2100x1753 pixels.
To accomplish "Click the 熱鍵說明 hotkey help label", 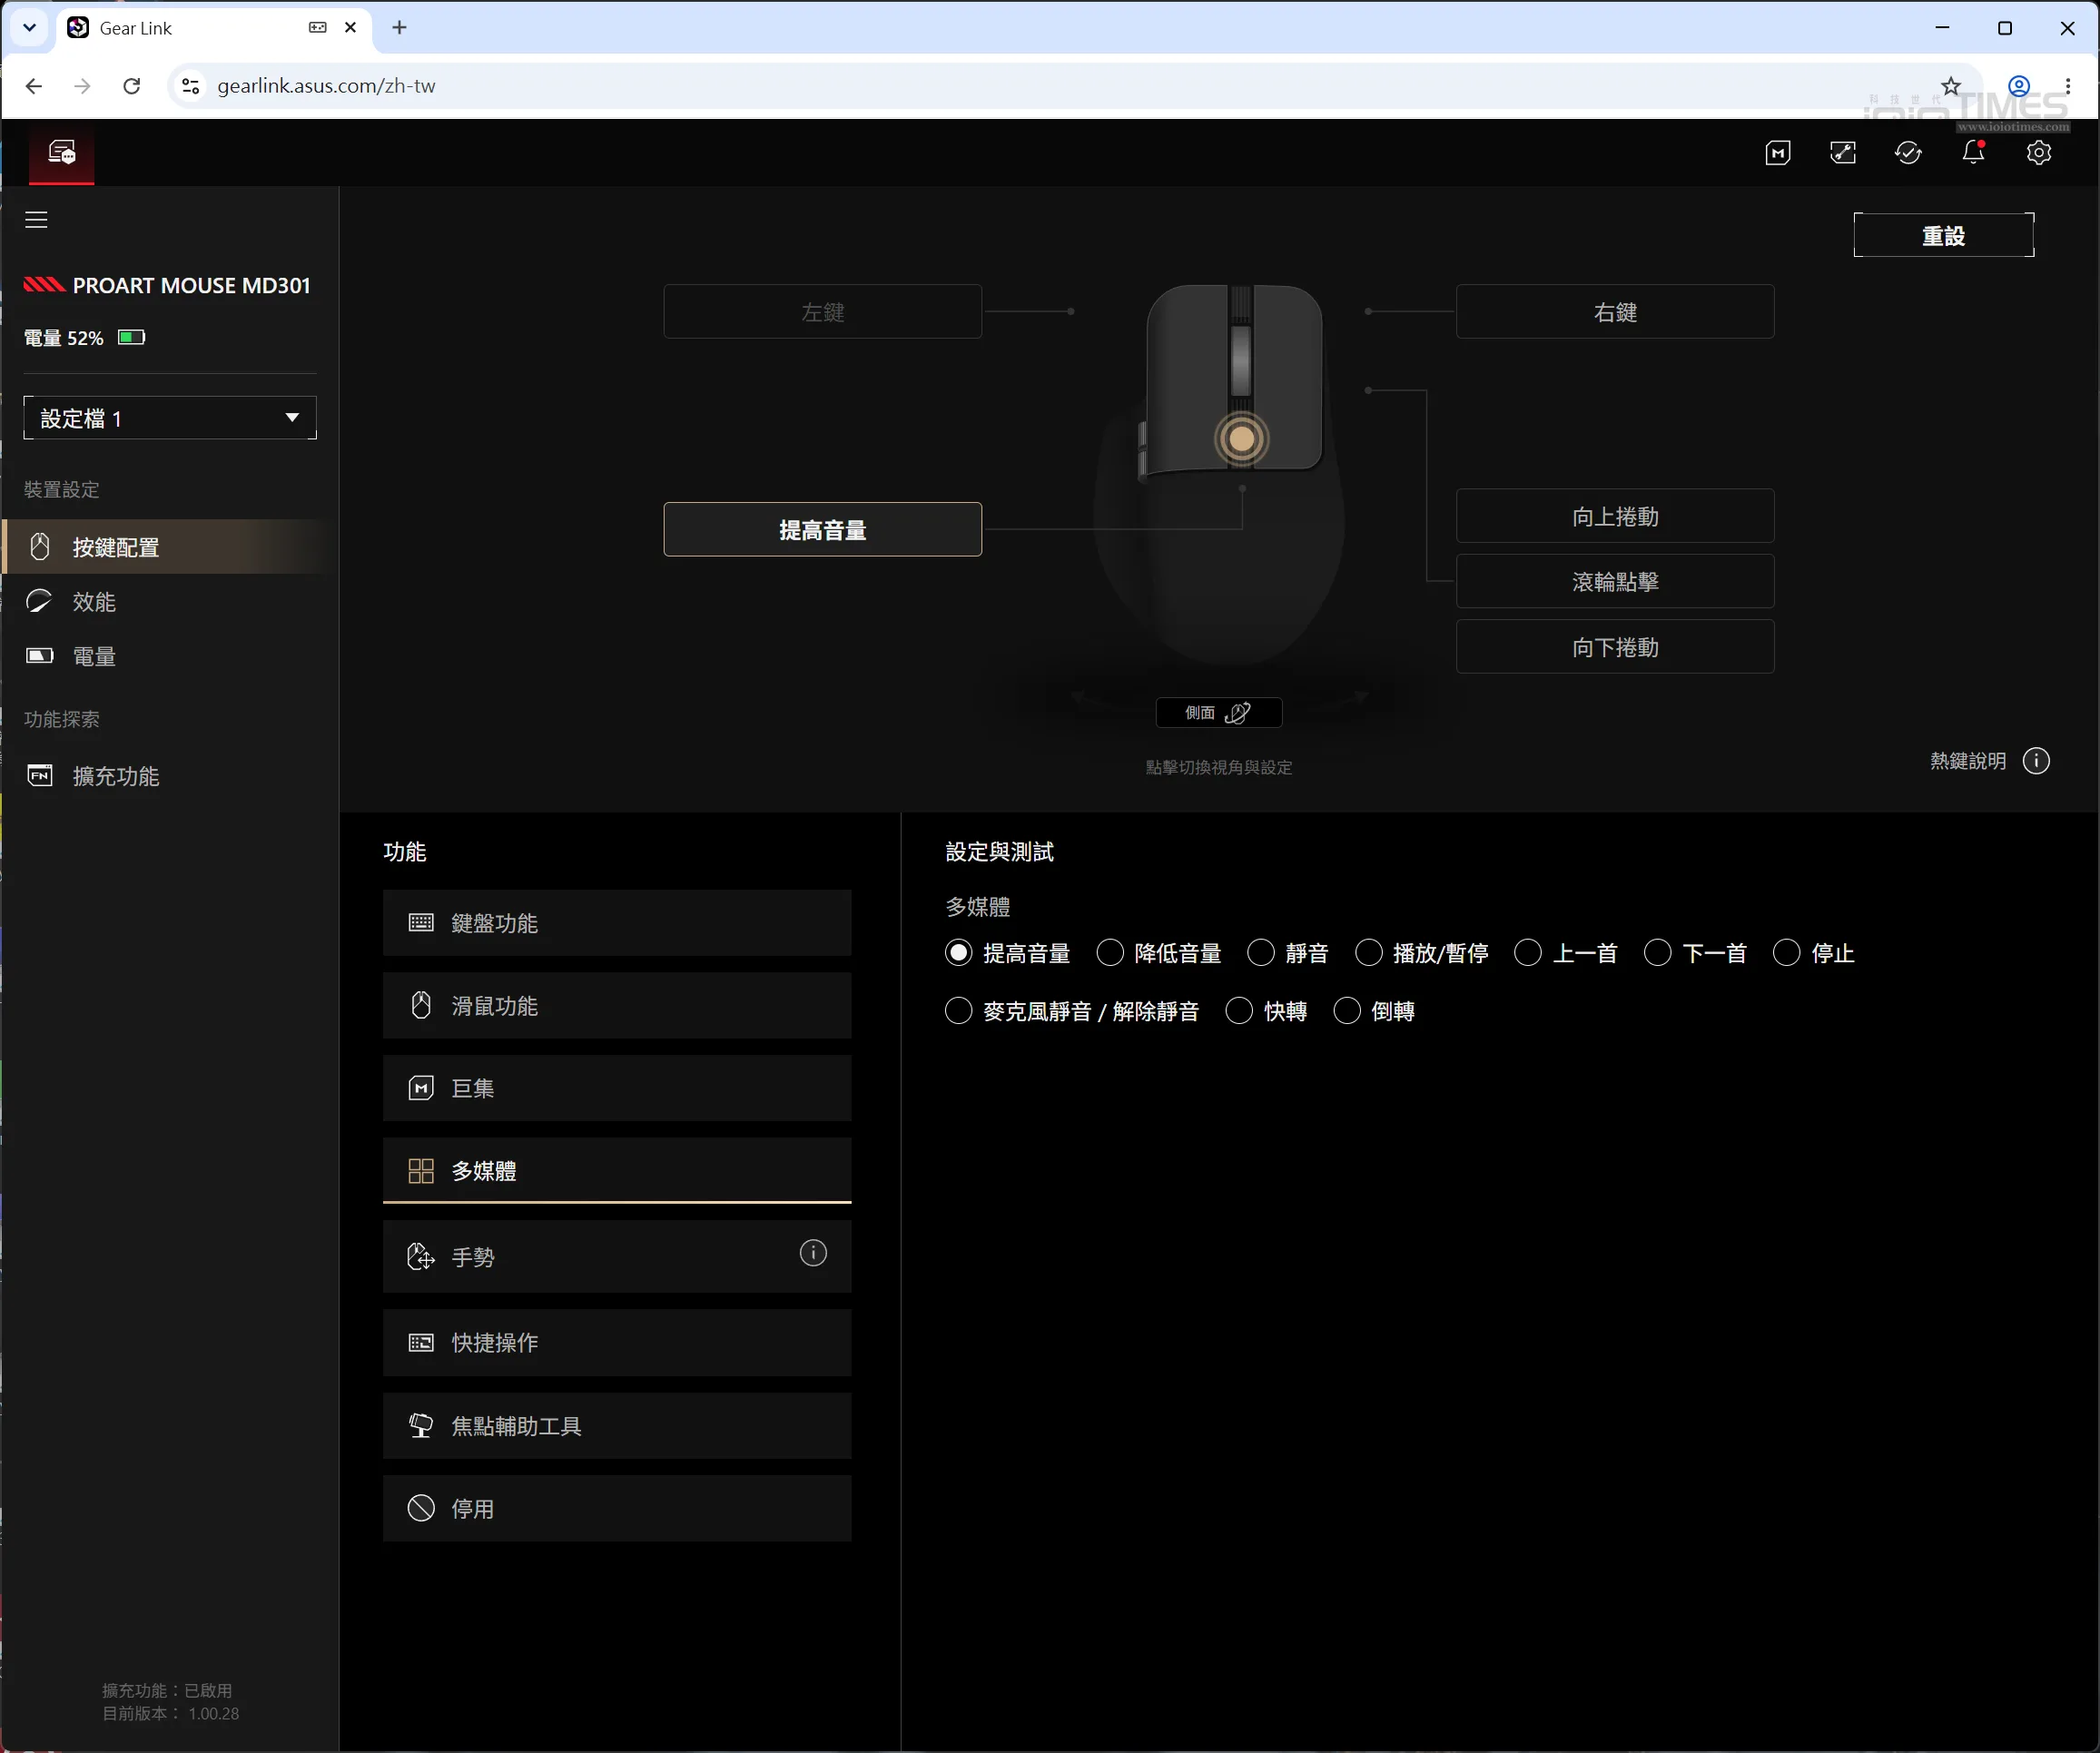I will point(1968,761).
